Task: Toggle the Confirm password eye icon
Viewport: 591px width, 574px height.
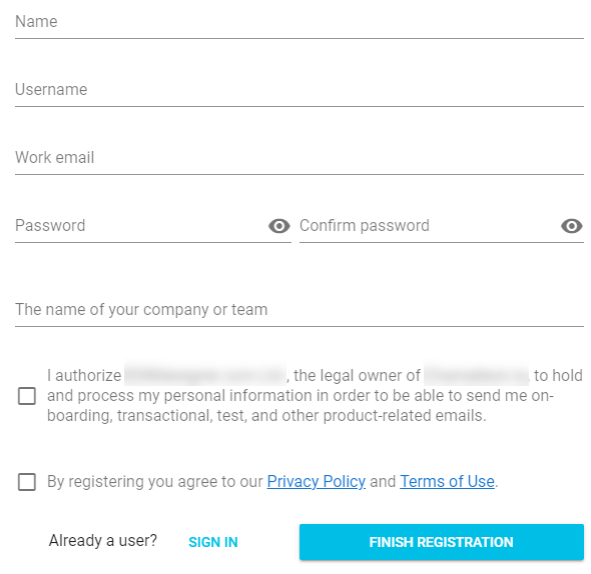Action: 571,226
